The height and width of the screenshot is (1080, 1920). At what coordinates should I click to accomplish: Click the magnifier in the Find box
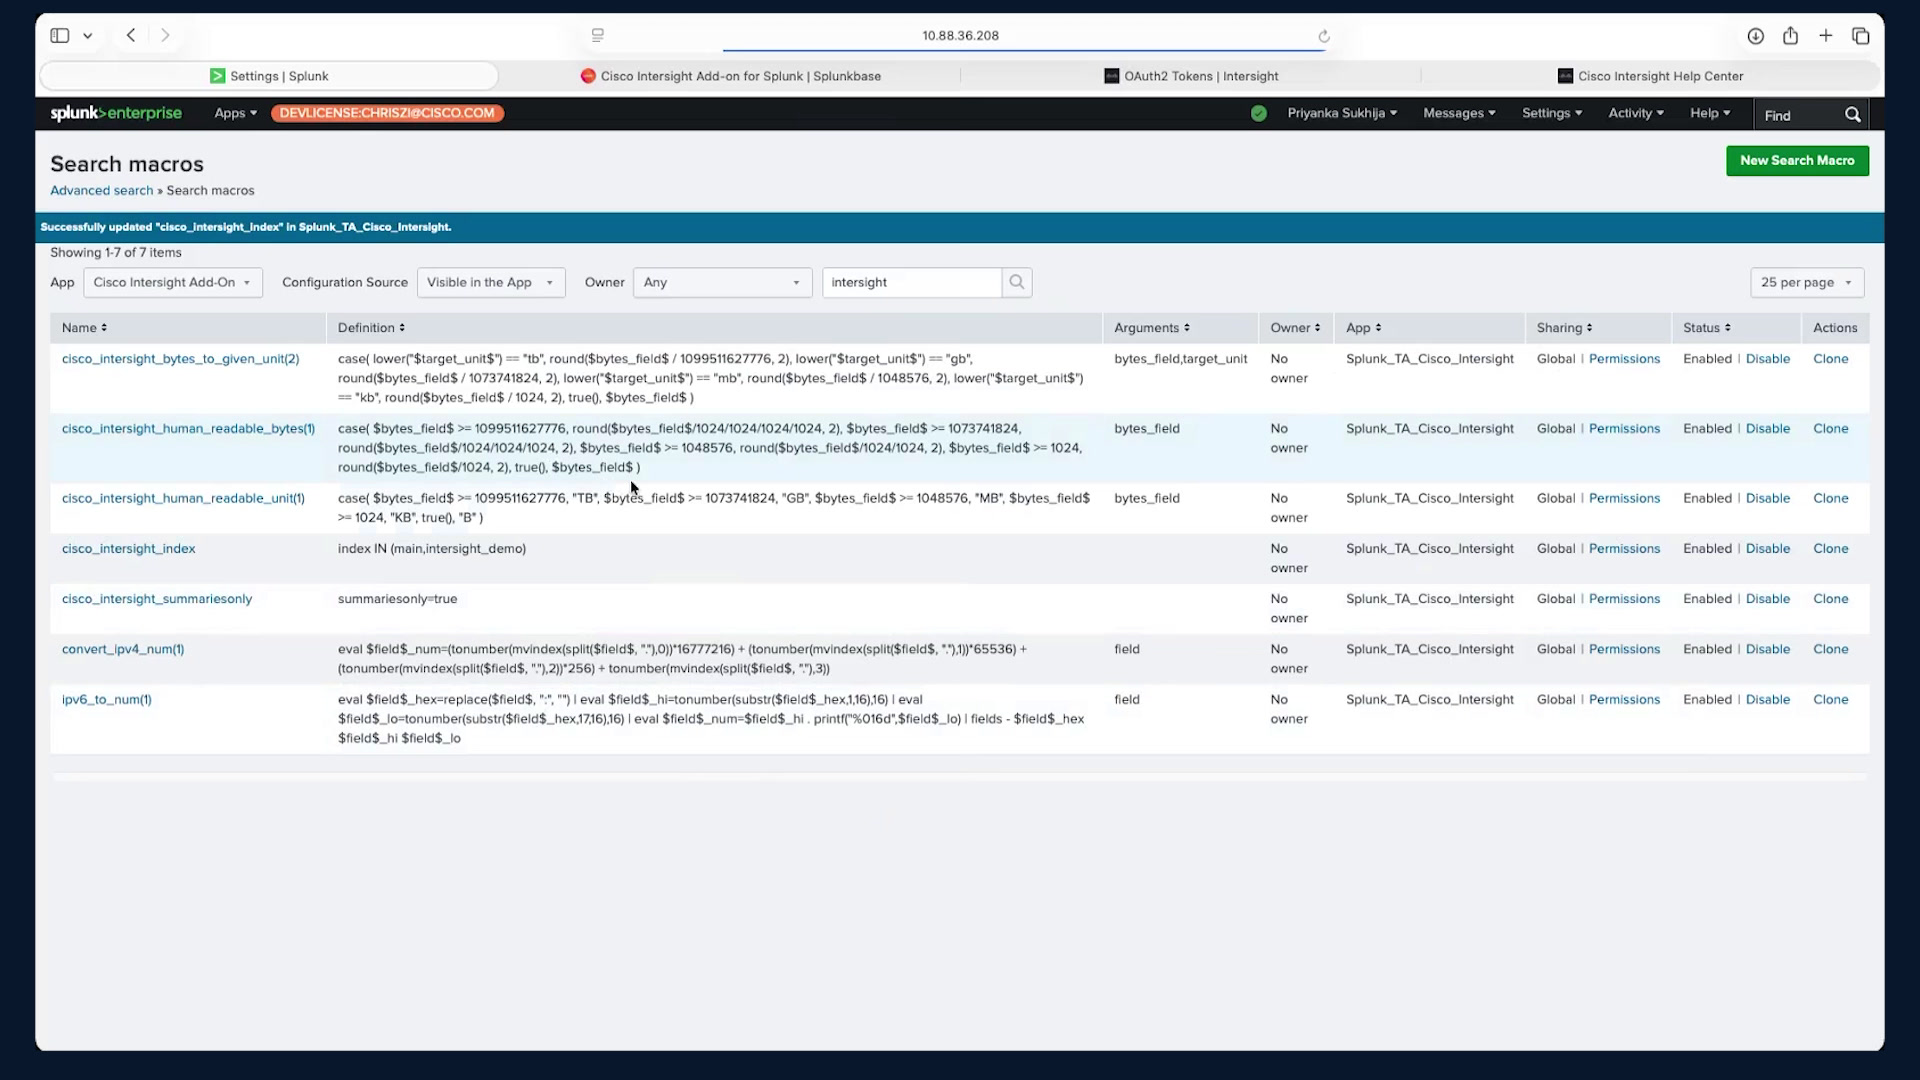1853,115
